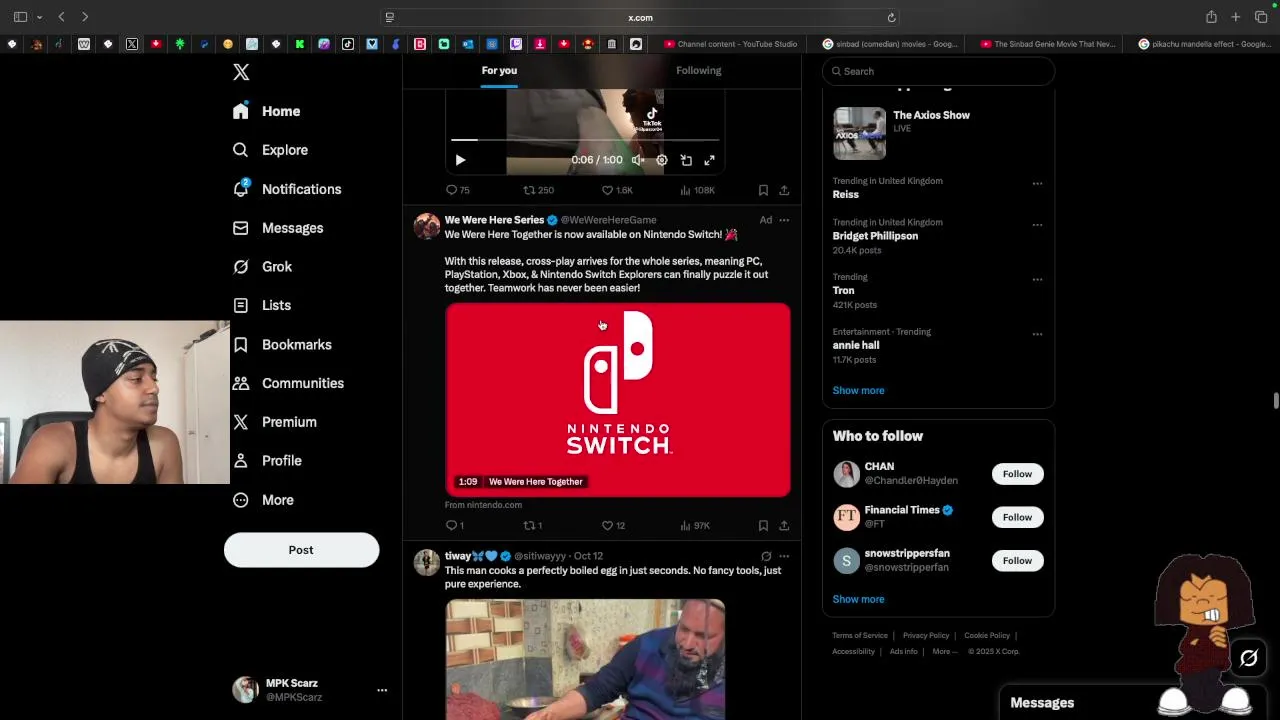The height and width of the screenshot is (720, 1280).
Task: Open options for annie hall trend
Action: [1037, 334]
